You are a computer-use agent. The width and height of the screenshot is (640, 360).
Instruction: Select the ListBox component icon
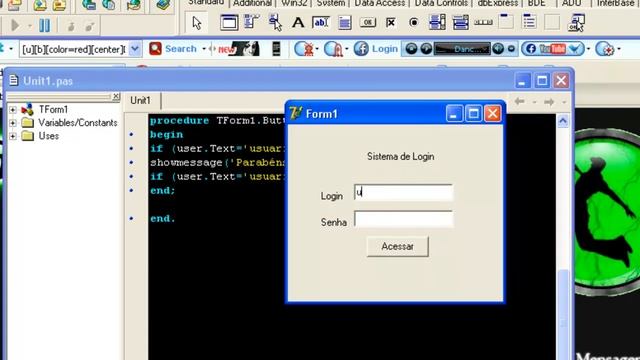coord(437,22)
